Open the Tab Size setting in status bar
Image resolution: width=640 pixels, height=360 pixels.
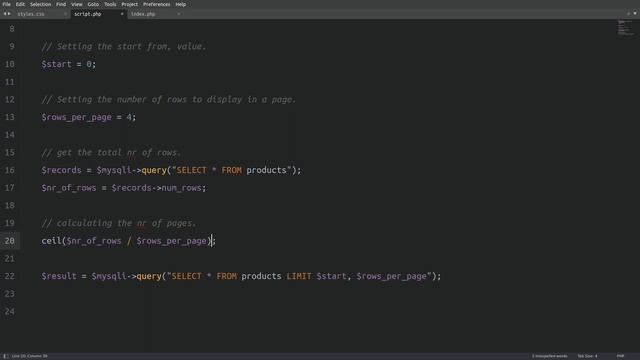[x=587, y=356]
